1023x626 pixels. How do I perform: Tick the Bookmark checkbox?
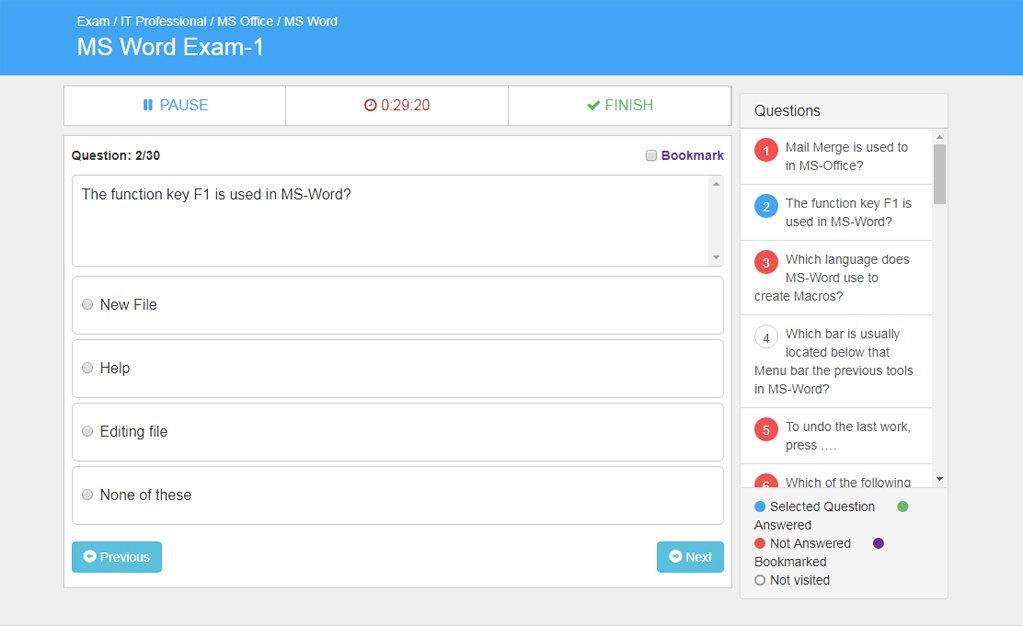[x=651, y=155]
